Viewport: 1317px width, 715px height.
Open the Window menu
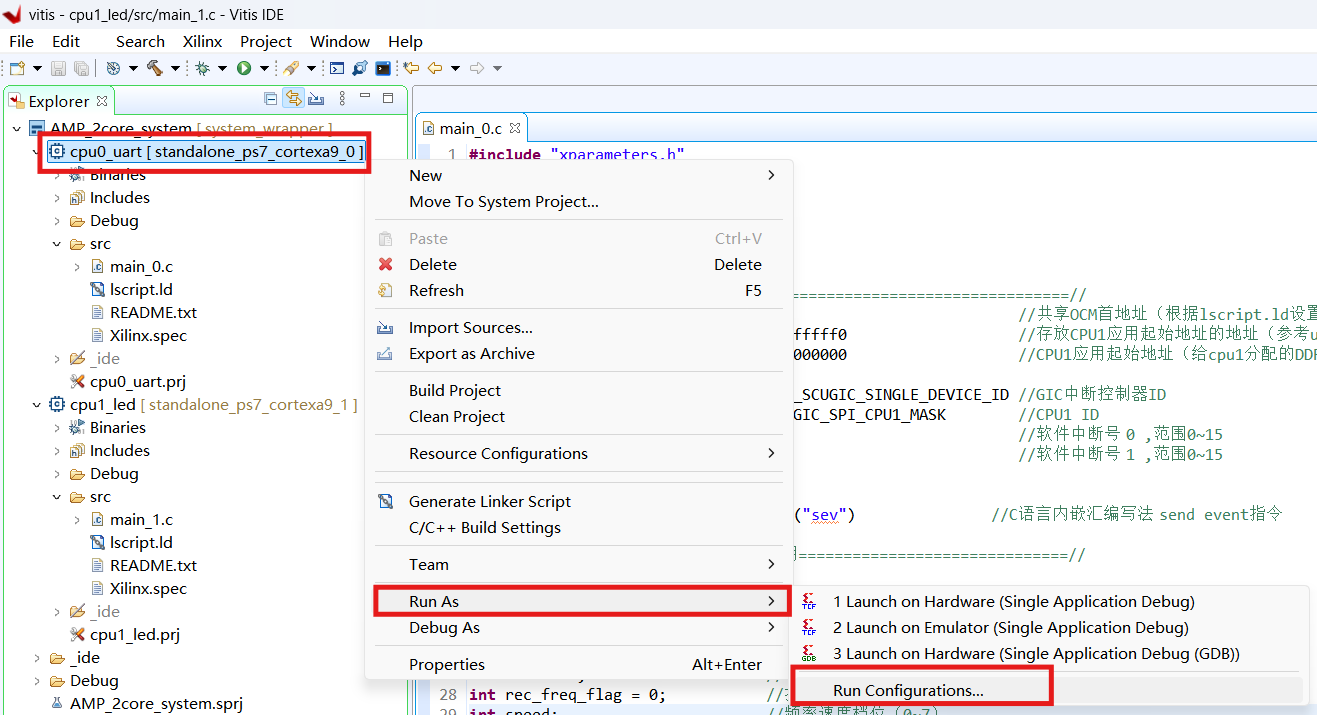click(340, 41)
